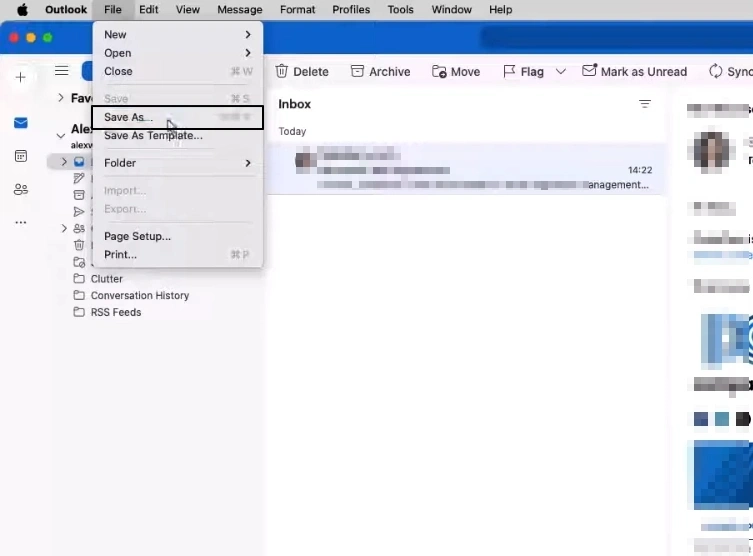The height and width of the screenshot is (556, 753).
Task: Open the View menu
Action: tap(187, 10)
